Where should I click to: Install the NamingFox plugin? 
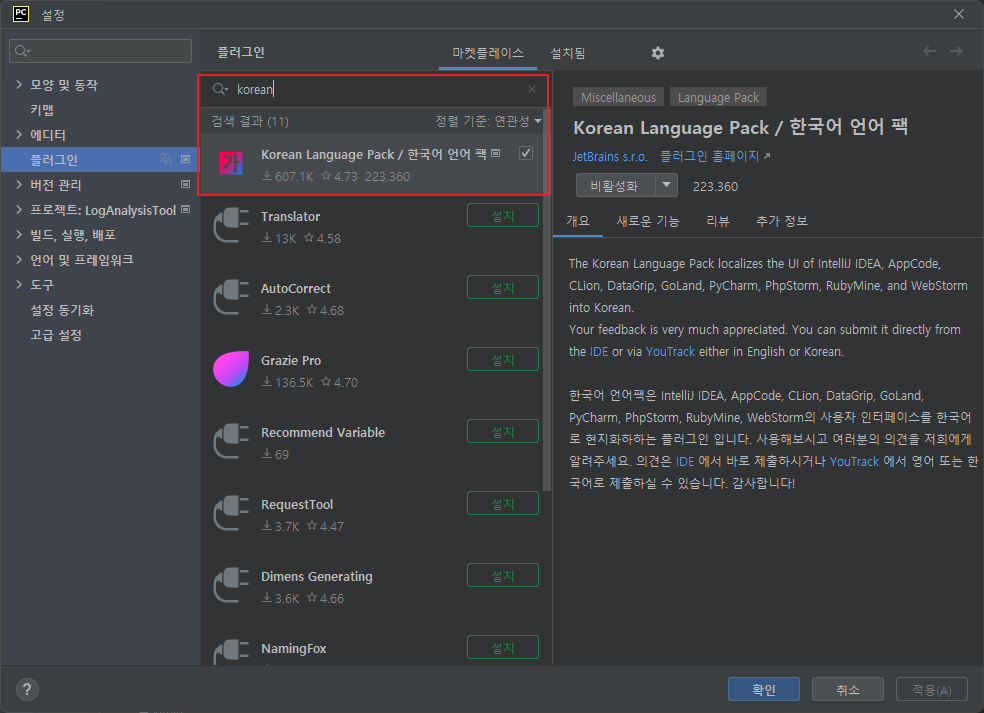(x=503, y=647)
